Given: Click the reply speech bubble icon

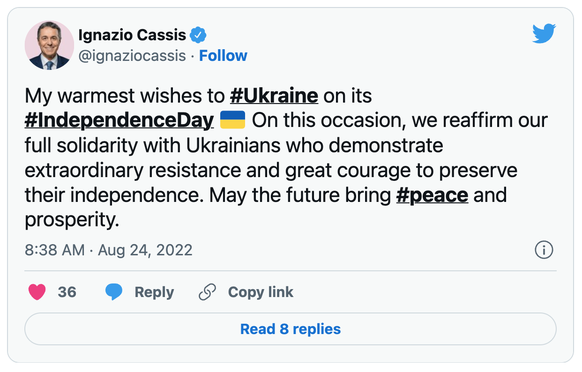Looking at the screenshot, I should [x=114, y=292].
